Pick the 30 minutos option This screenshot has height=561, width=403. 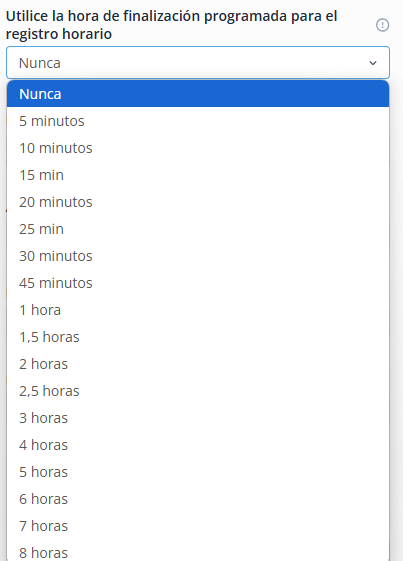pos(198,256)
